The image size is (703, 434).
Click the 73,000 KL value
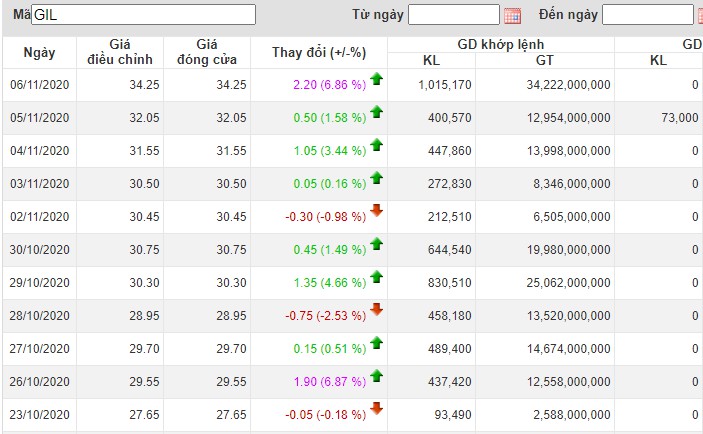pyautogui.click(x=680, y=118)
